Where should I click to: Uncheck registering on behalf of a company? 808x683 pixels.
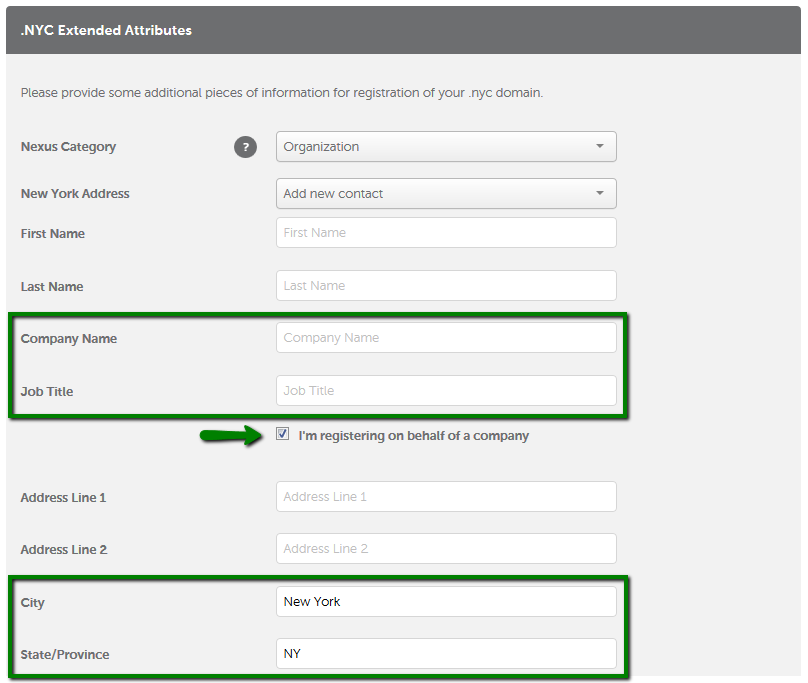point(282,434)
